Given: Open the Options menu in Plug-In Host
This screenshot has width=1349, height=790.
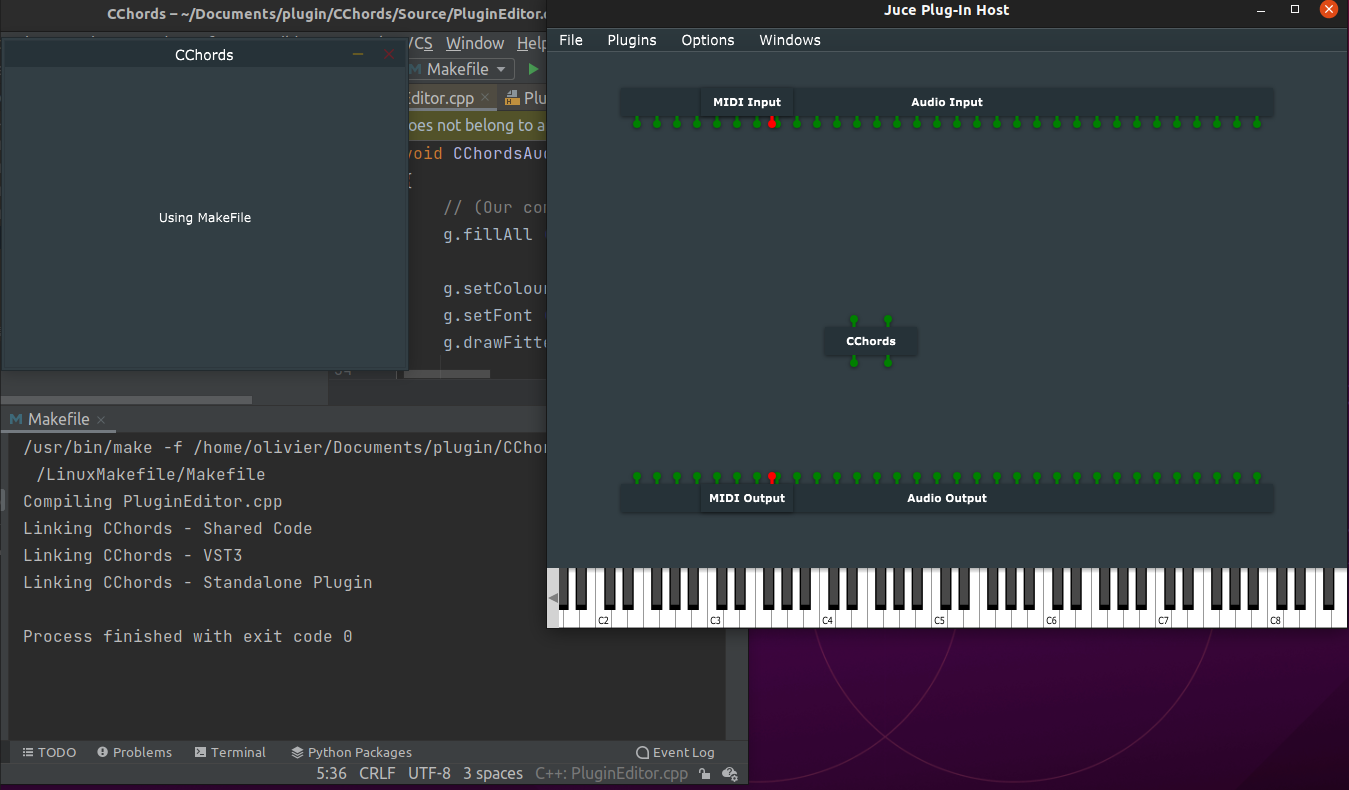Looking at the screenshot, I should [708, 40].
